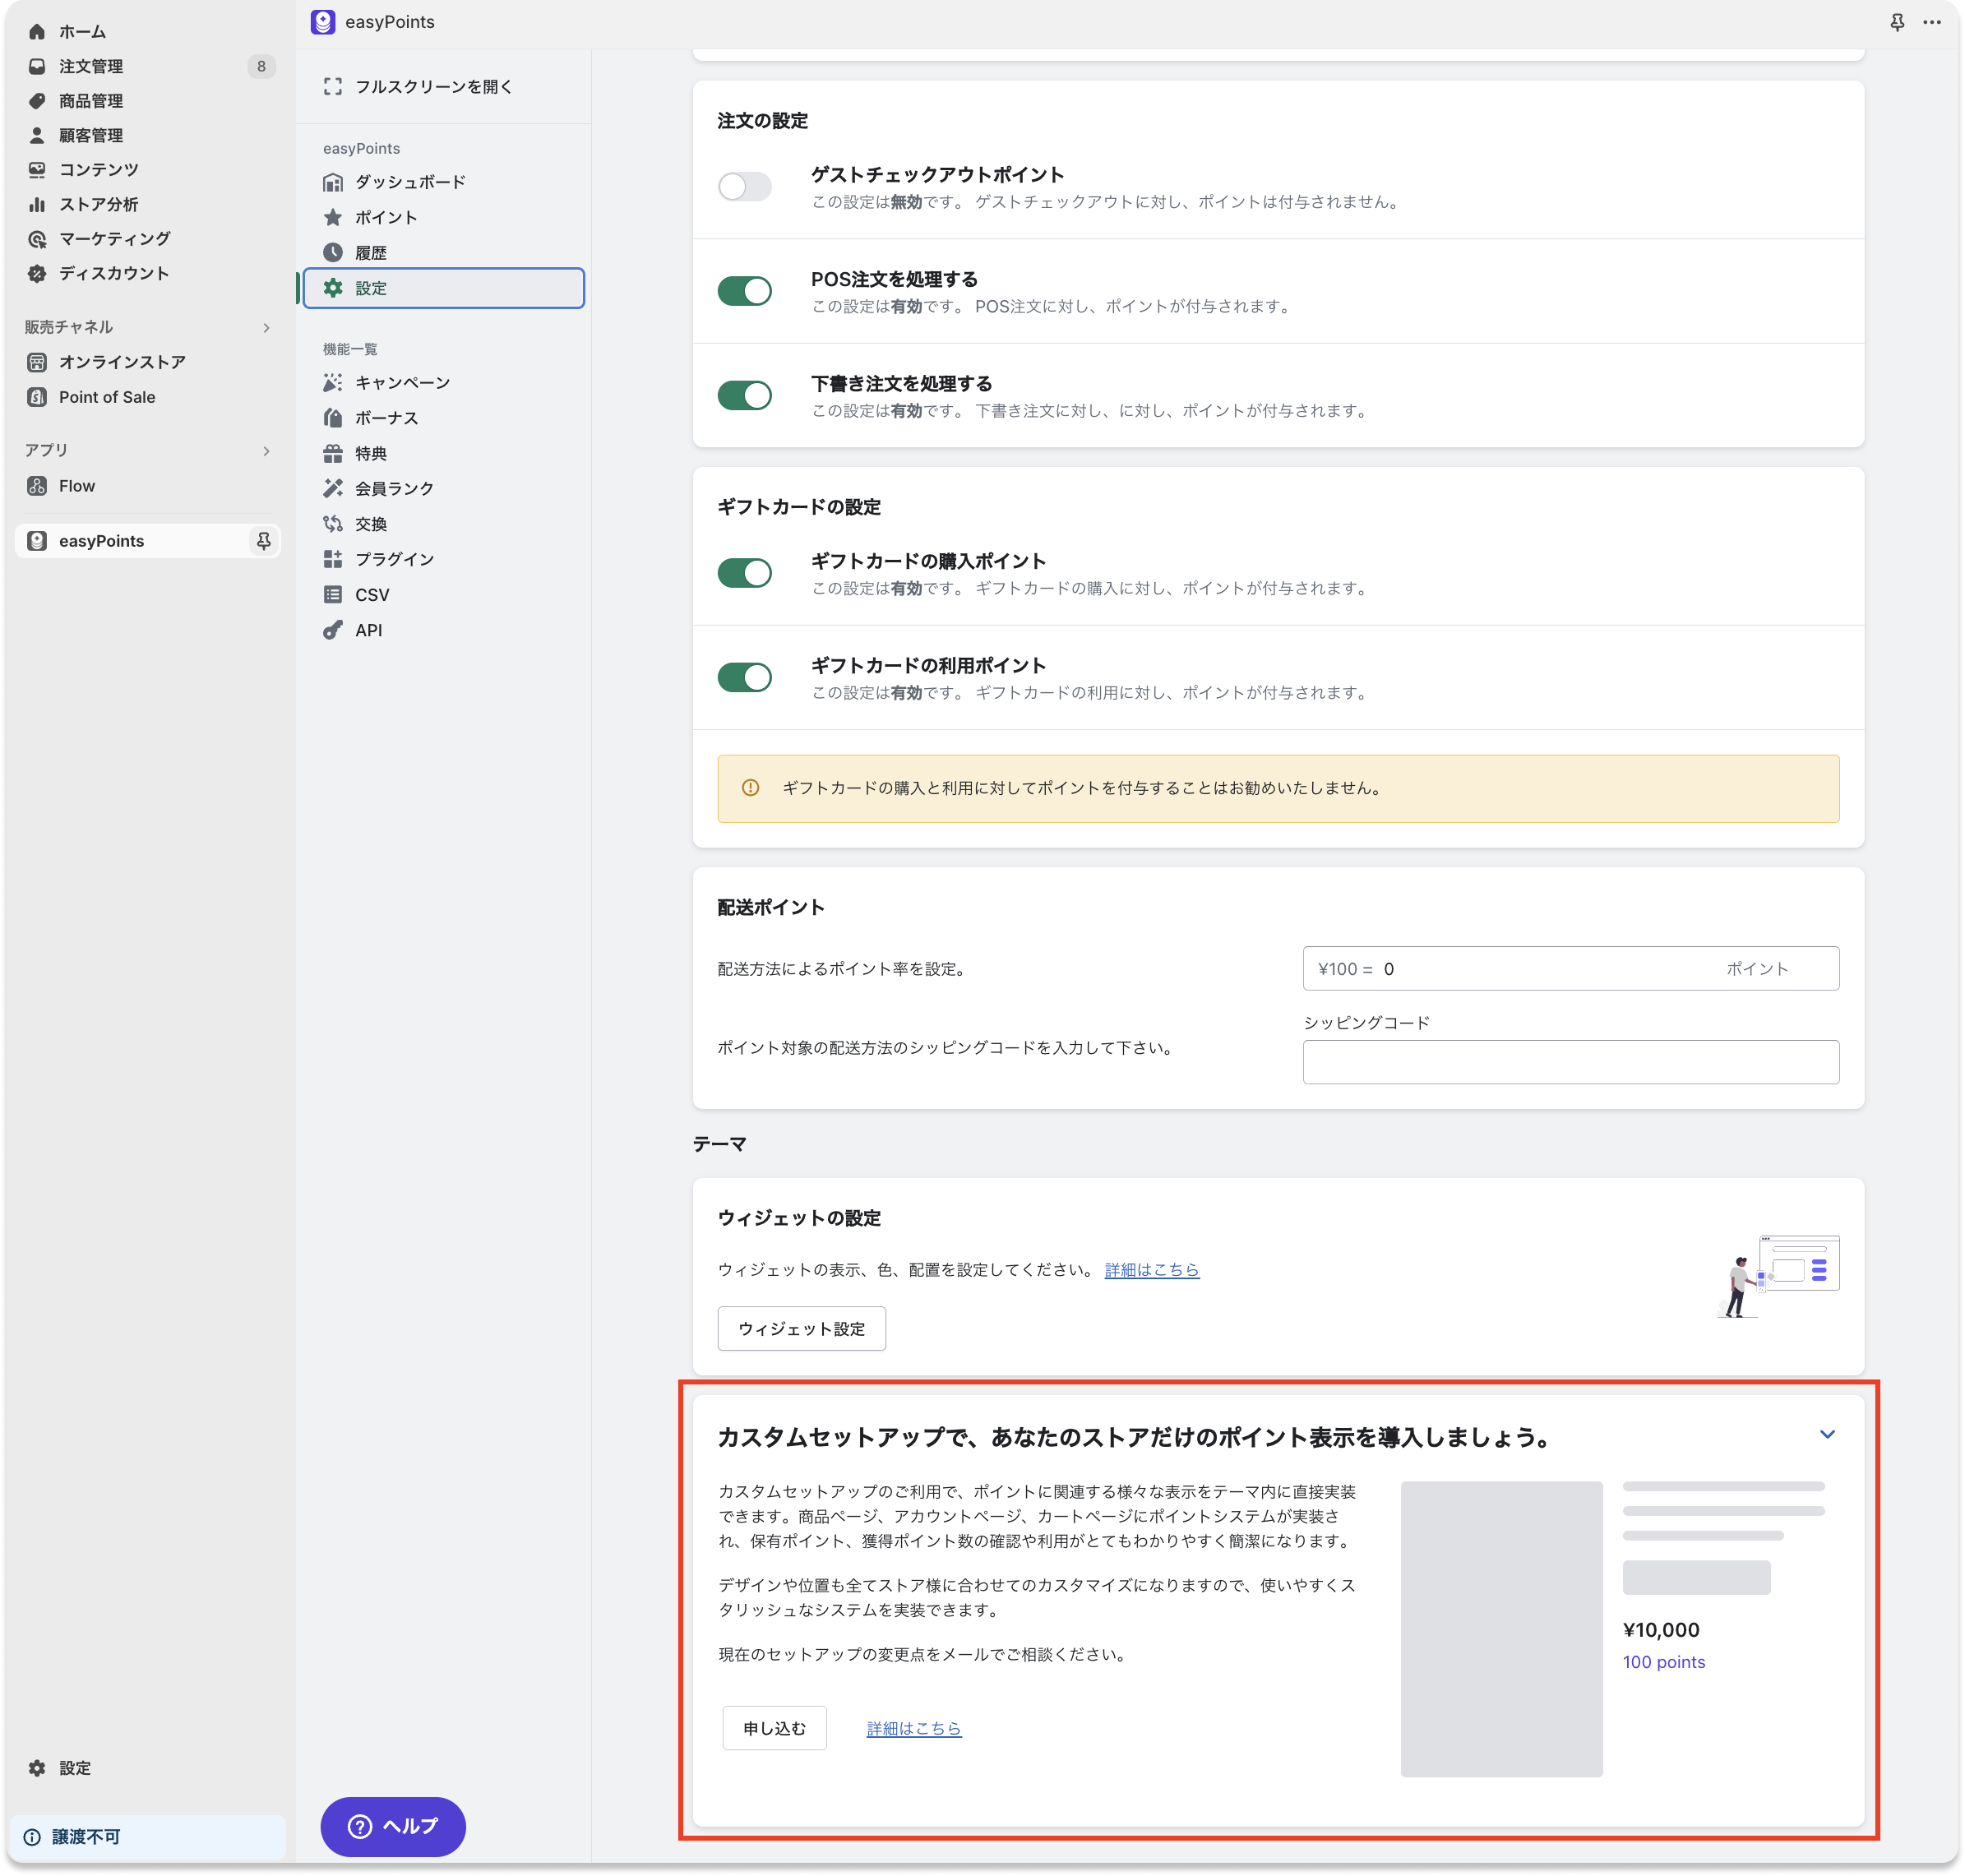Click the ボーナス icon

point(333,418)
